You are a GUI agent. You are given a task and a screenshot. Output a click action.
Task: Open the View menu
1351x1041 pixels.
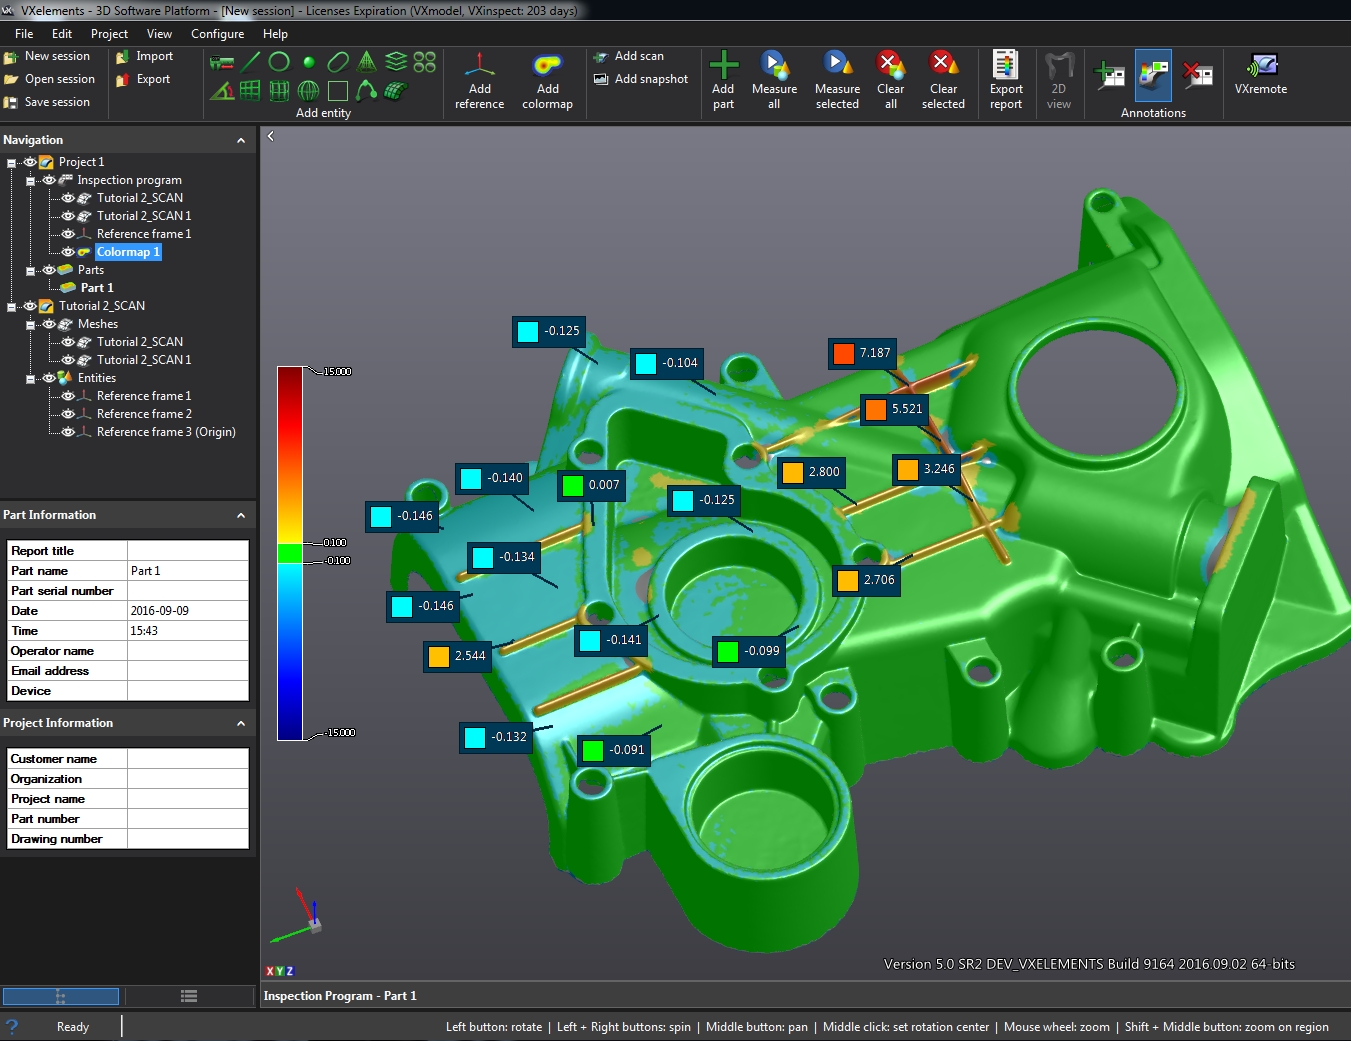click(x=158, y=33)
